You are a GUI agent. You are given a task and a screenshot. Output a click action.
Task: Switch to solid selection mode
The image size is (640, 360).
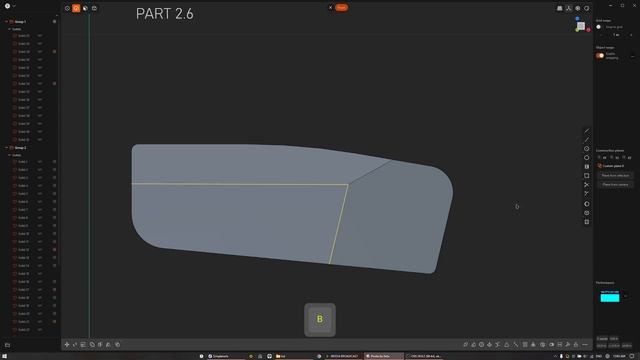click(x=94, y=8)
